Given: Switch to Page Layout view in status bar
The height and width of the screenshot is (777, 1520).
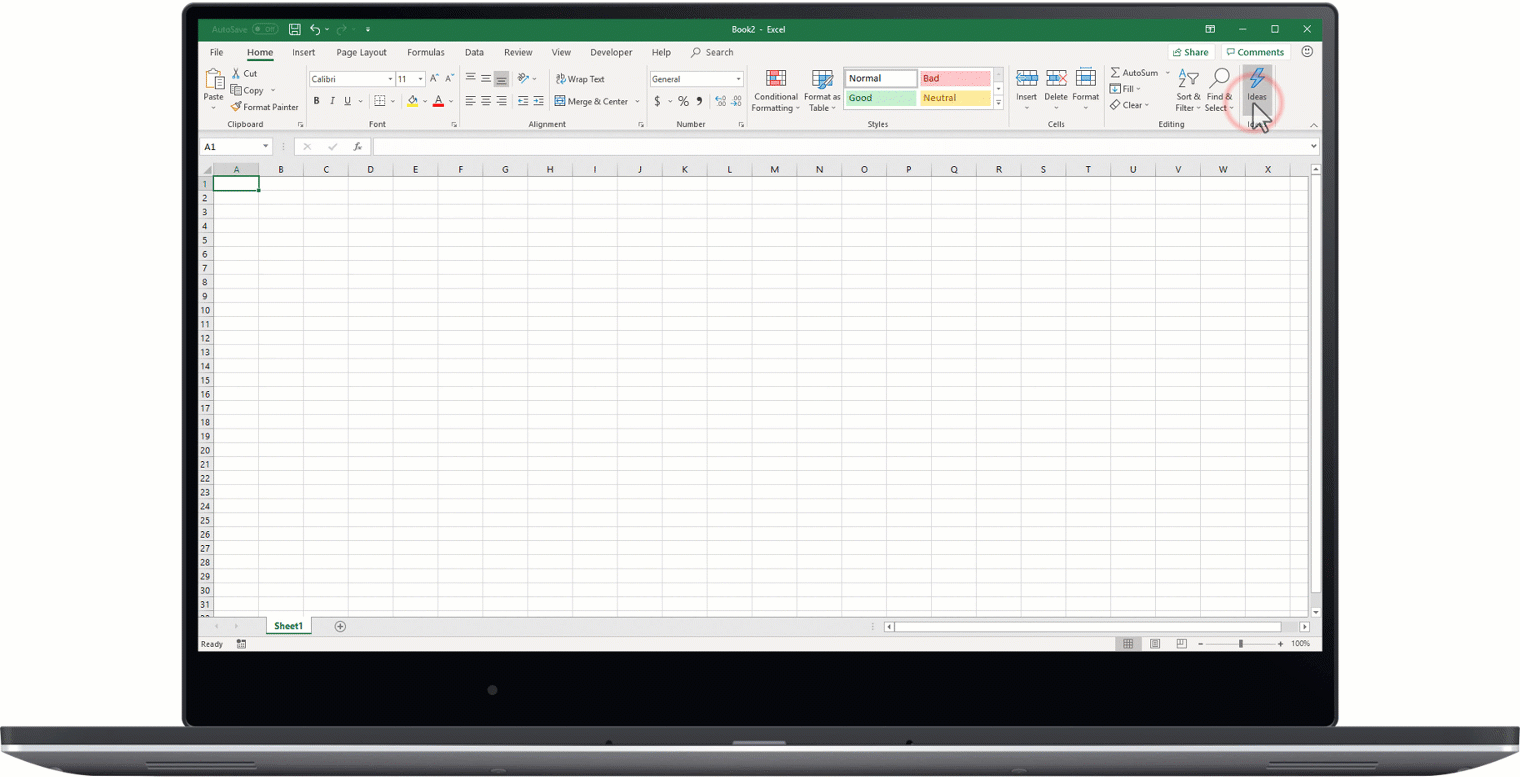Looking at the screenshot, I should tap(1155, 644).
